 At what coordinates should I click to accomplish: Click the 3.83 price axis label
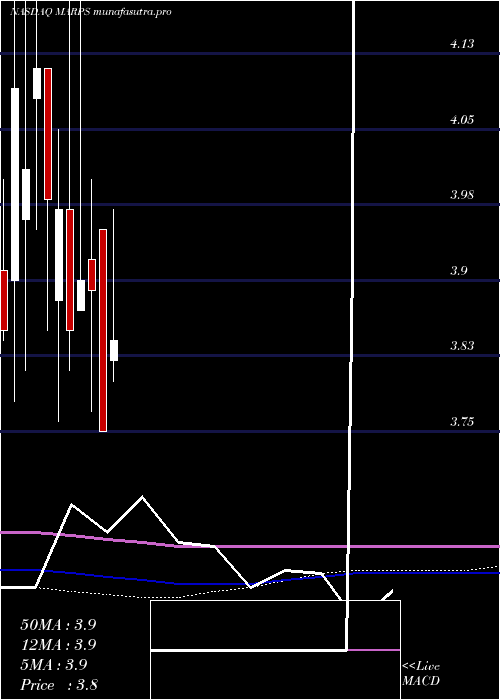click(x=462, y=346)
